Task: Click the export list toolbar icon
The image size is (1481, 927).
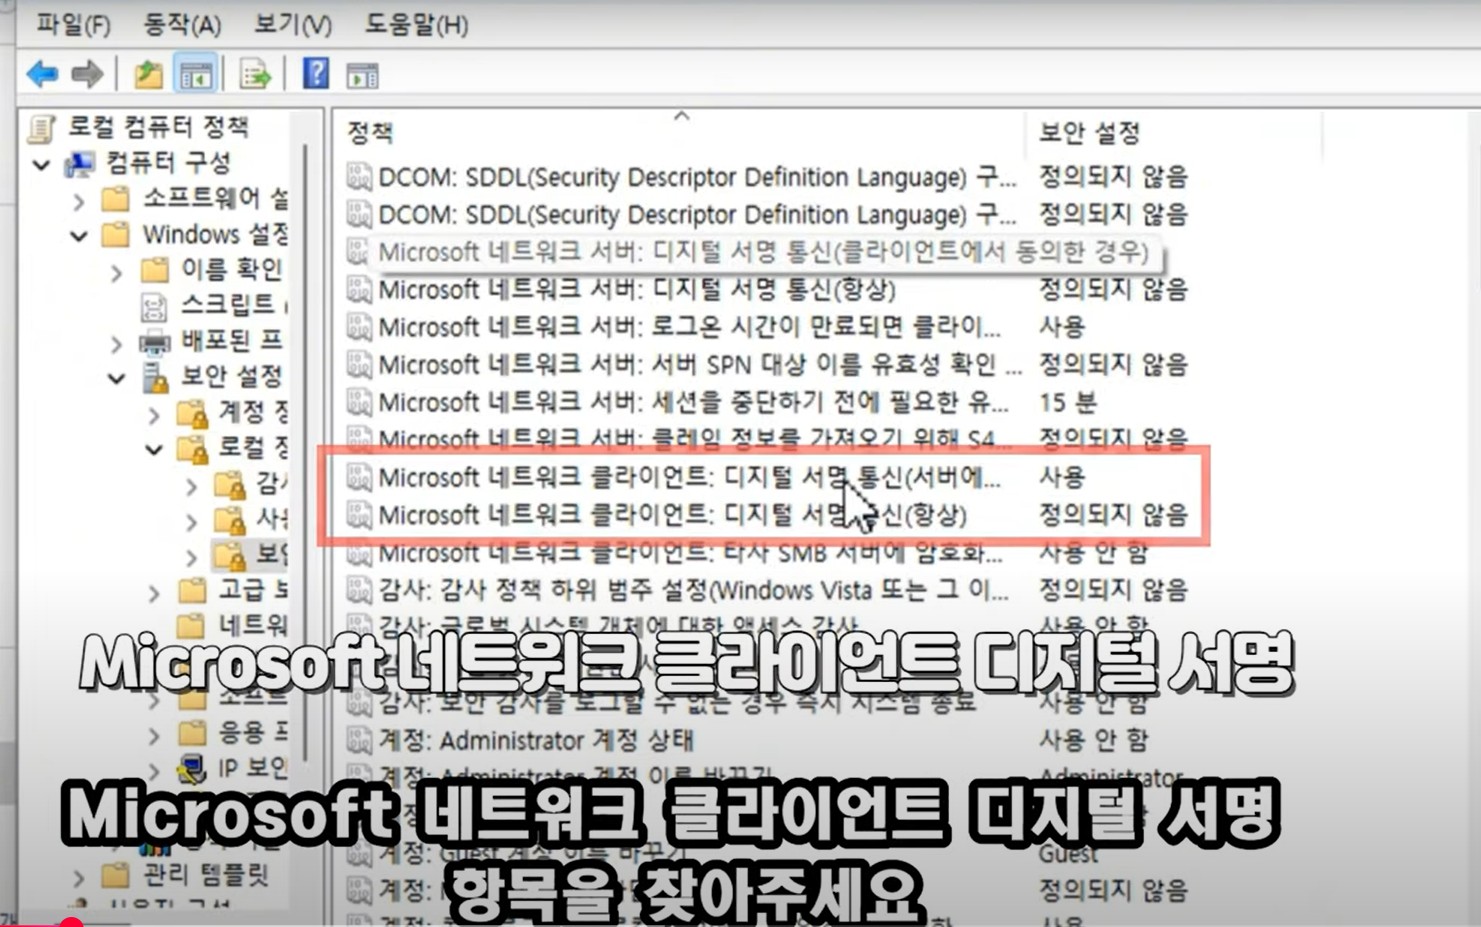Action: tap(255, 74)
